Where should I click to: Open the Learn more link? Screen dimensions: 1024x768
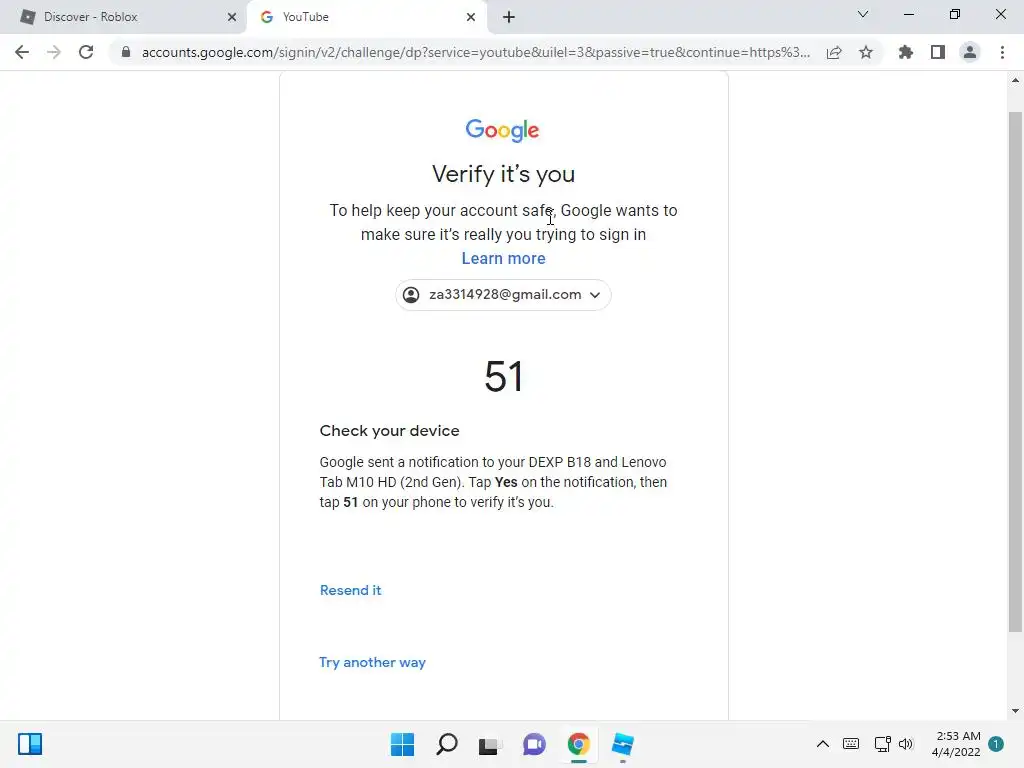tap(504, 259)
